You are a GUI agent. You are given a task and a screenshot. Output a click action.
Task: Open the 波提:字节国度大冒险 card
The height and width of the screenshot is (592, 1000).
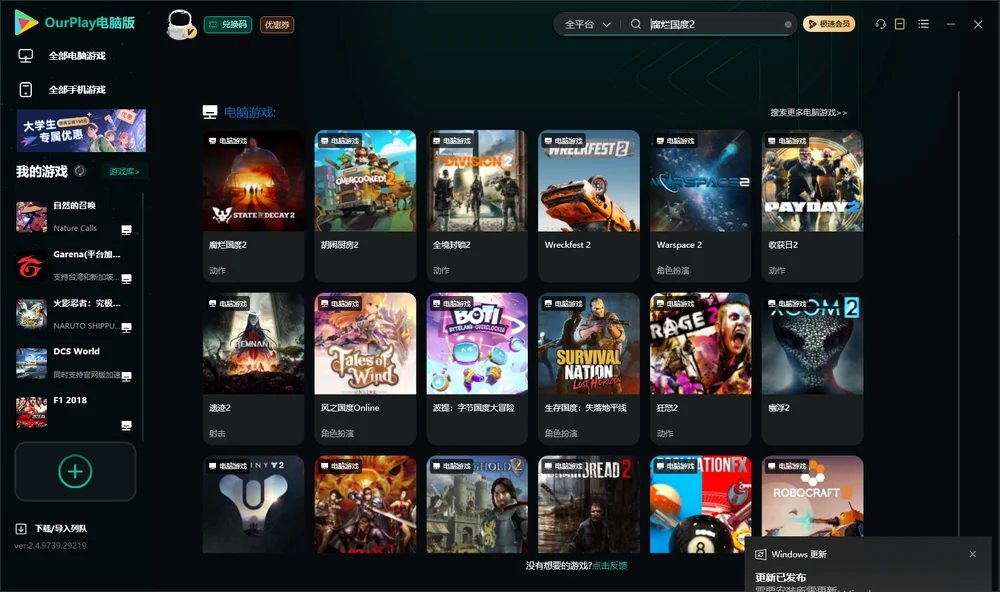click(477, 369)
